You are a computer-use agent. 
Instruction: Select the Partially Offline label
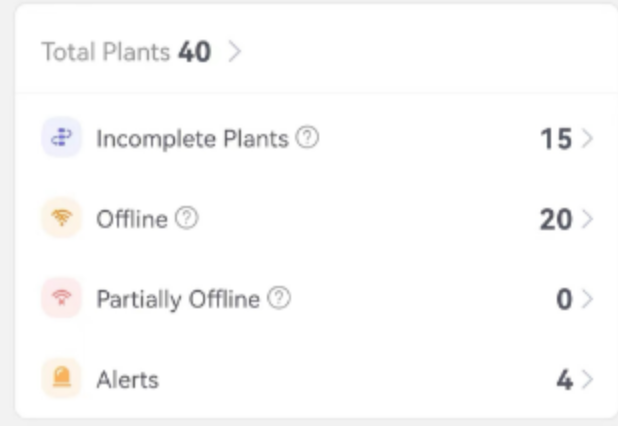pyautogui.click(x=178, y=299)
